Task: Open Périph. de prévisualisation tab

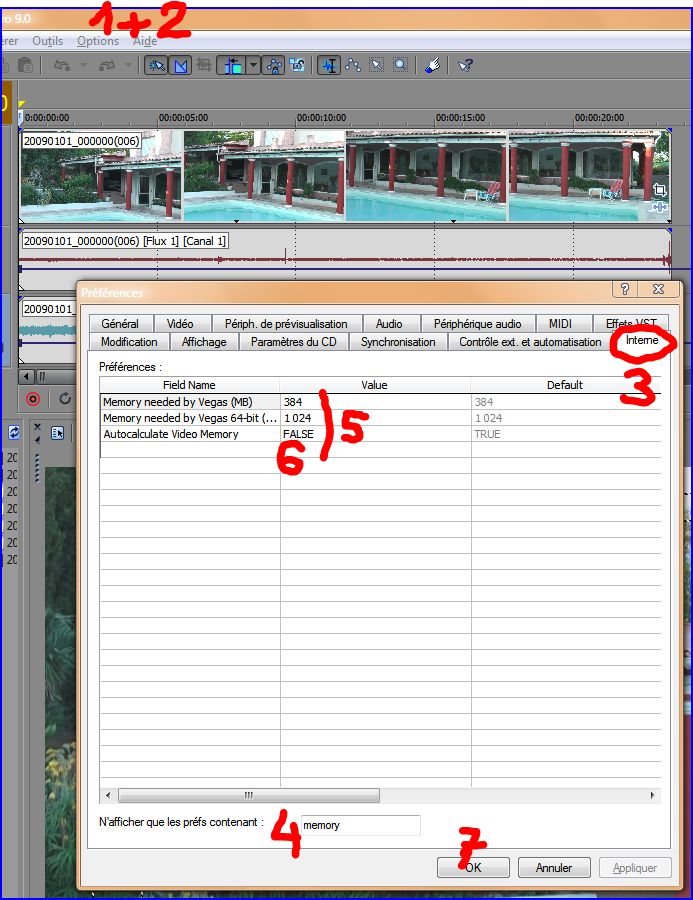Action: click(x=286, y=324)
